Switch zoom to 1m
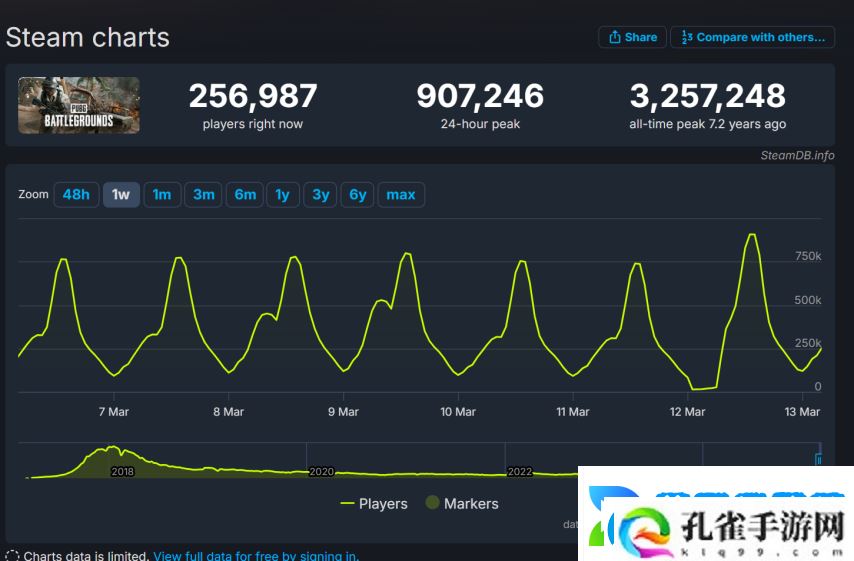This screenshot has height=561, width=854. point(162,194)
